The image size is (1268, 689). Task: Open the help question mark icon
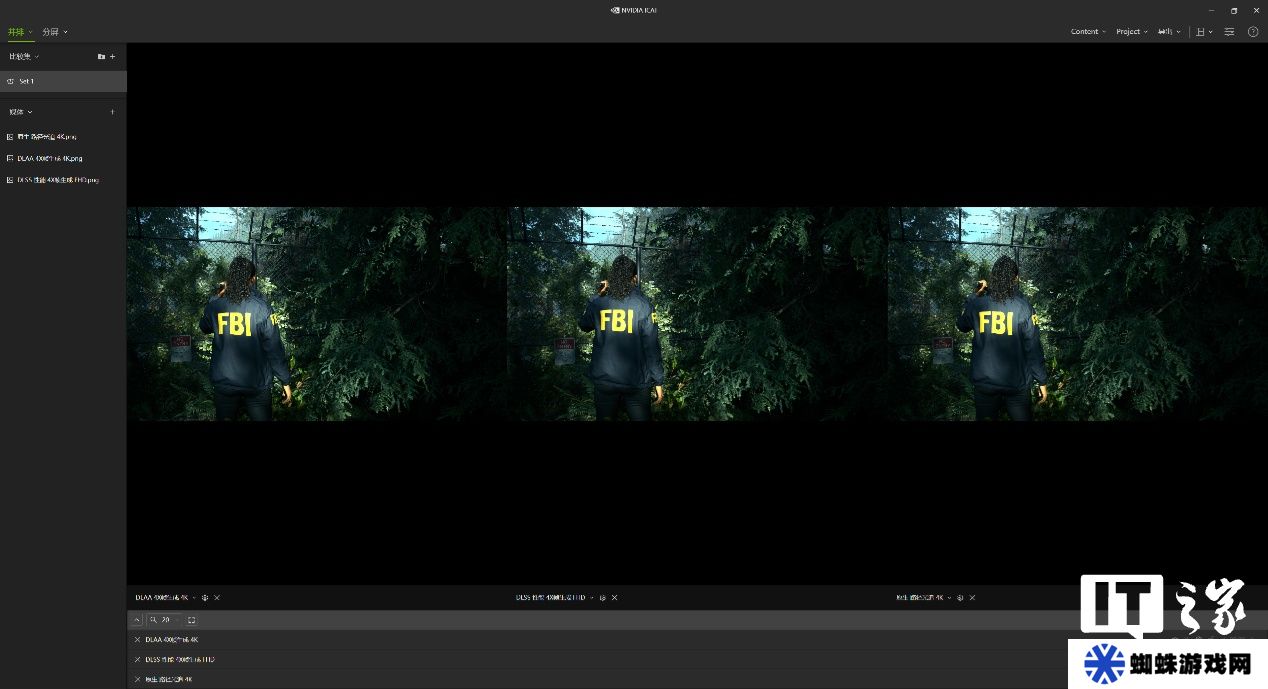pyautogui.click(x=1253, y=32)
